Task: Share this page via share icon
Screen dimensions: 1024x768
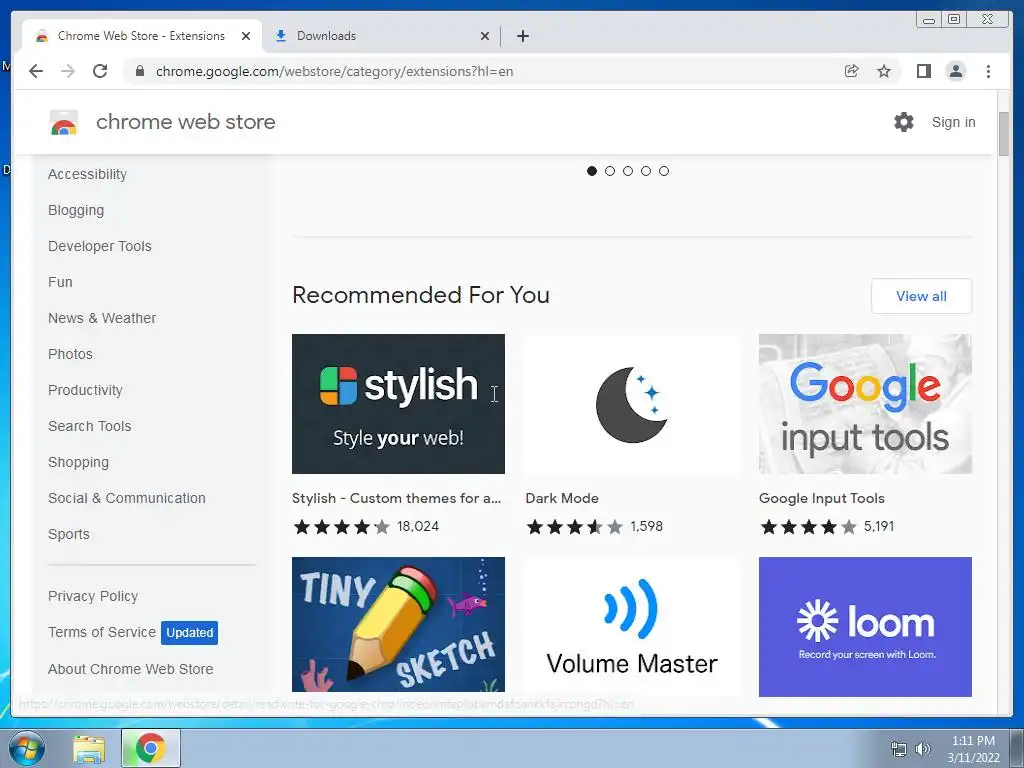Action: tap(851, 71)
